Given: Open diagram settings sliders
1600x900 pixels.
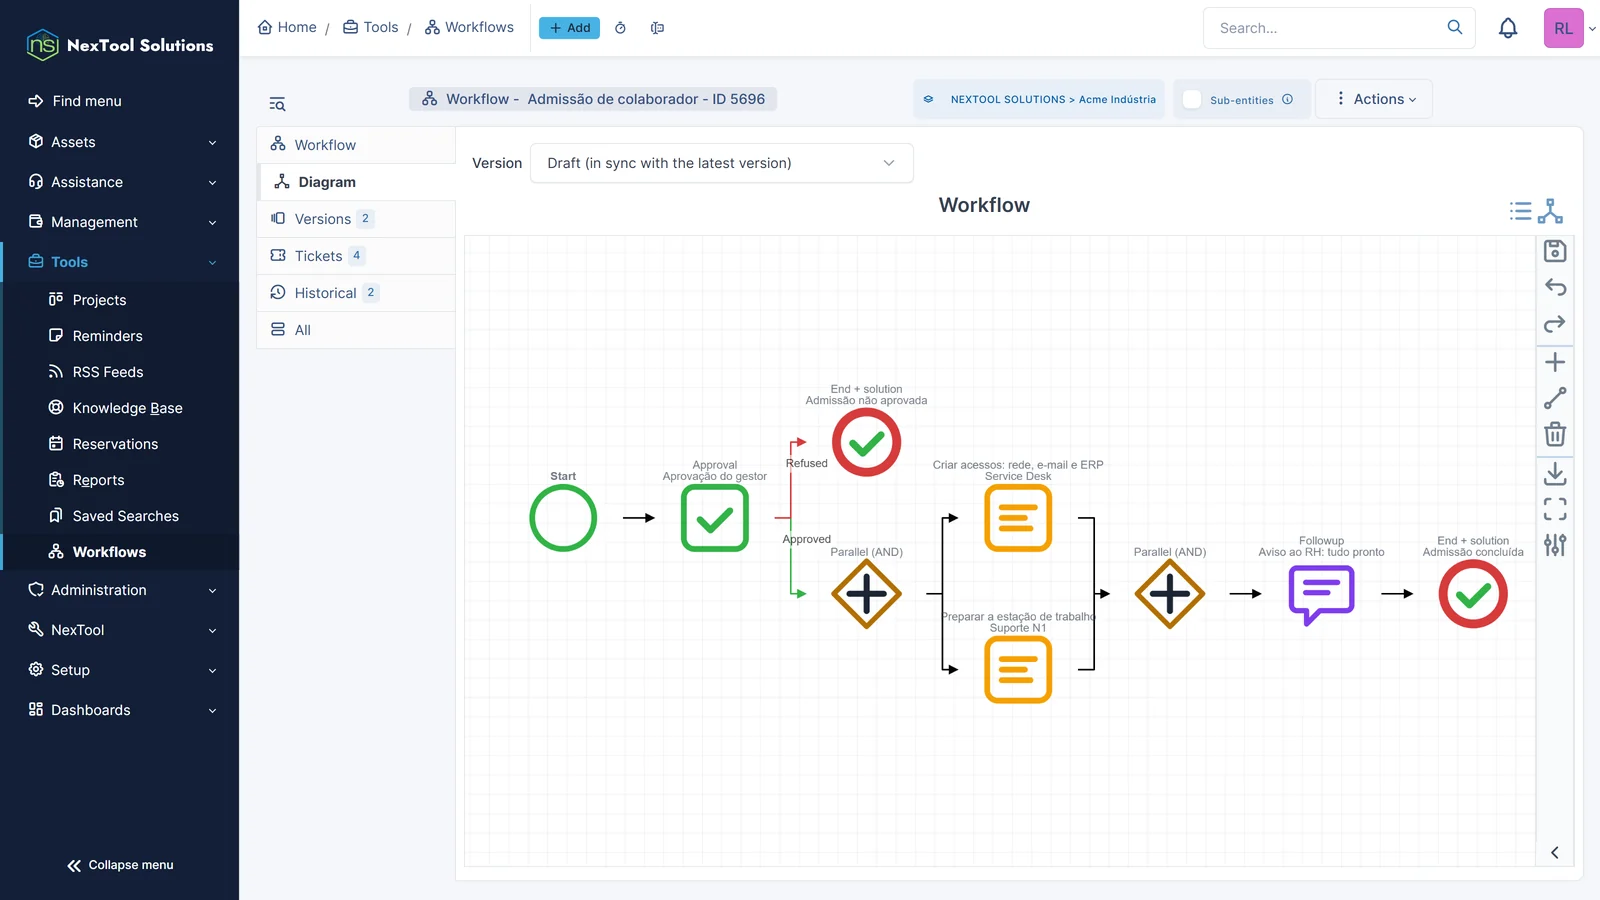Looking at the screenshot, I should pos(1555,545).
